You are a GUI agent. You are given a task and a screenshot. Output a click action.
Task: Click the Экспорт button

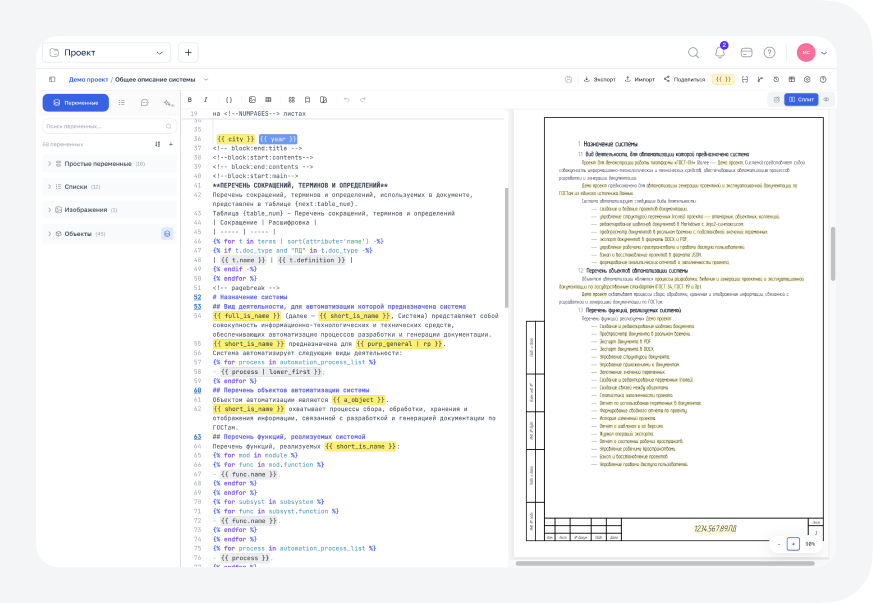coord(599,80)
